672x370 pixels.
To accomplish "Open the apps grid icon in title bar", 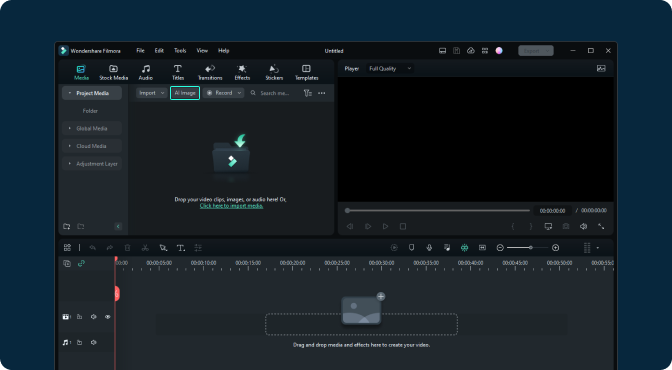I will [485, 51].
